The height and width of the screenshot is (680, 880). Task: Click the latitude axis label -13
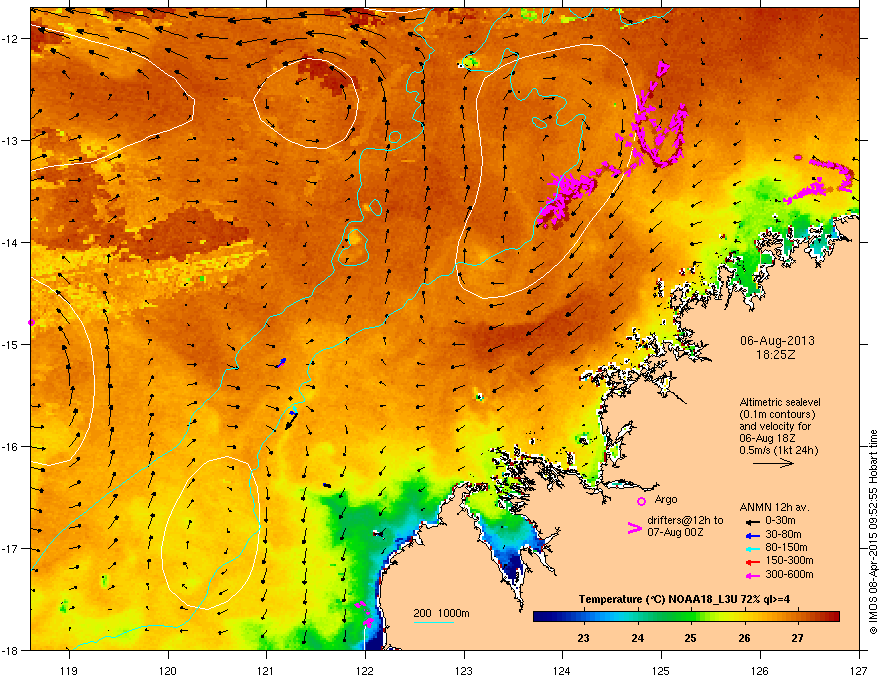coord(10,140)
